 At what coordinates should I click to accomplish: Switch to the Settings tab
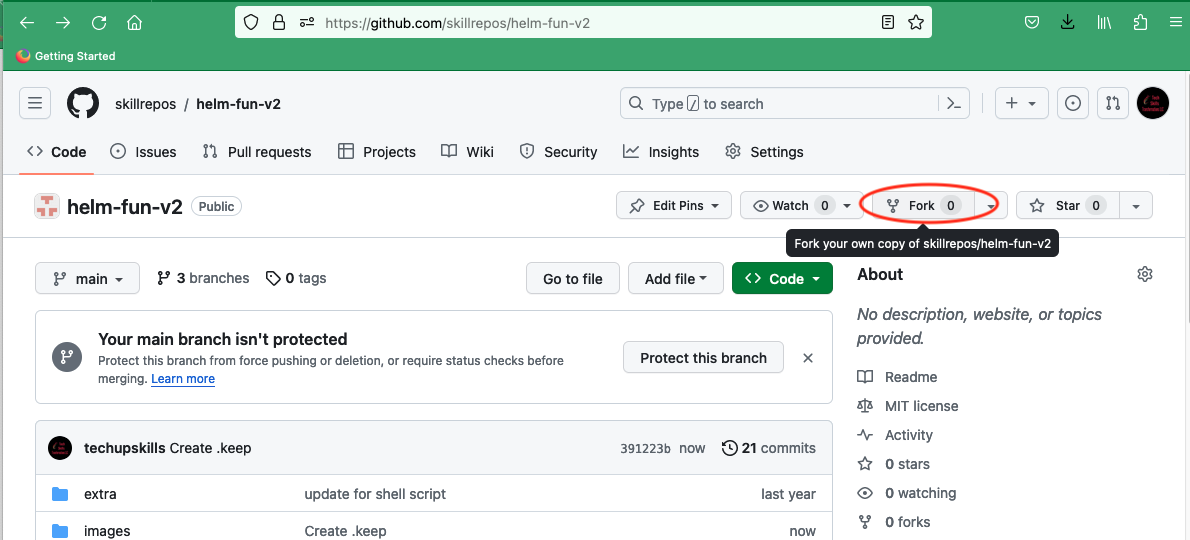click(x=764, y=152)
